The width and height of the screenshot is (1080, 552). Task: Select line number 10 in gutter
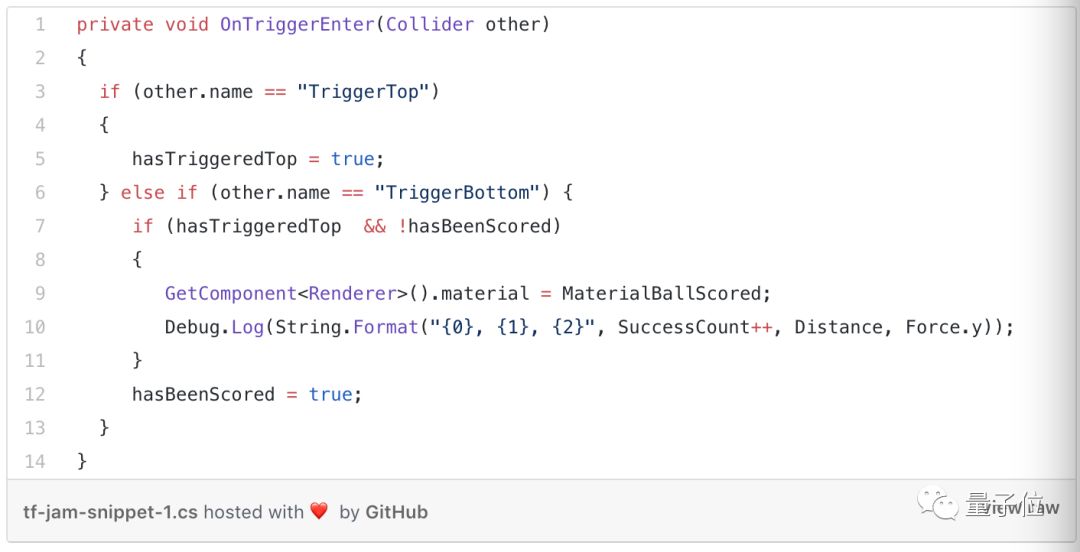click(x=35, y=327)
